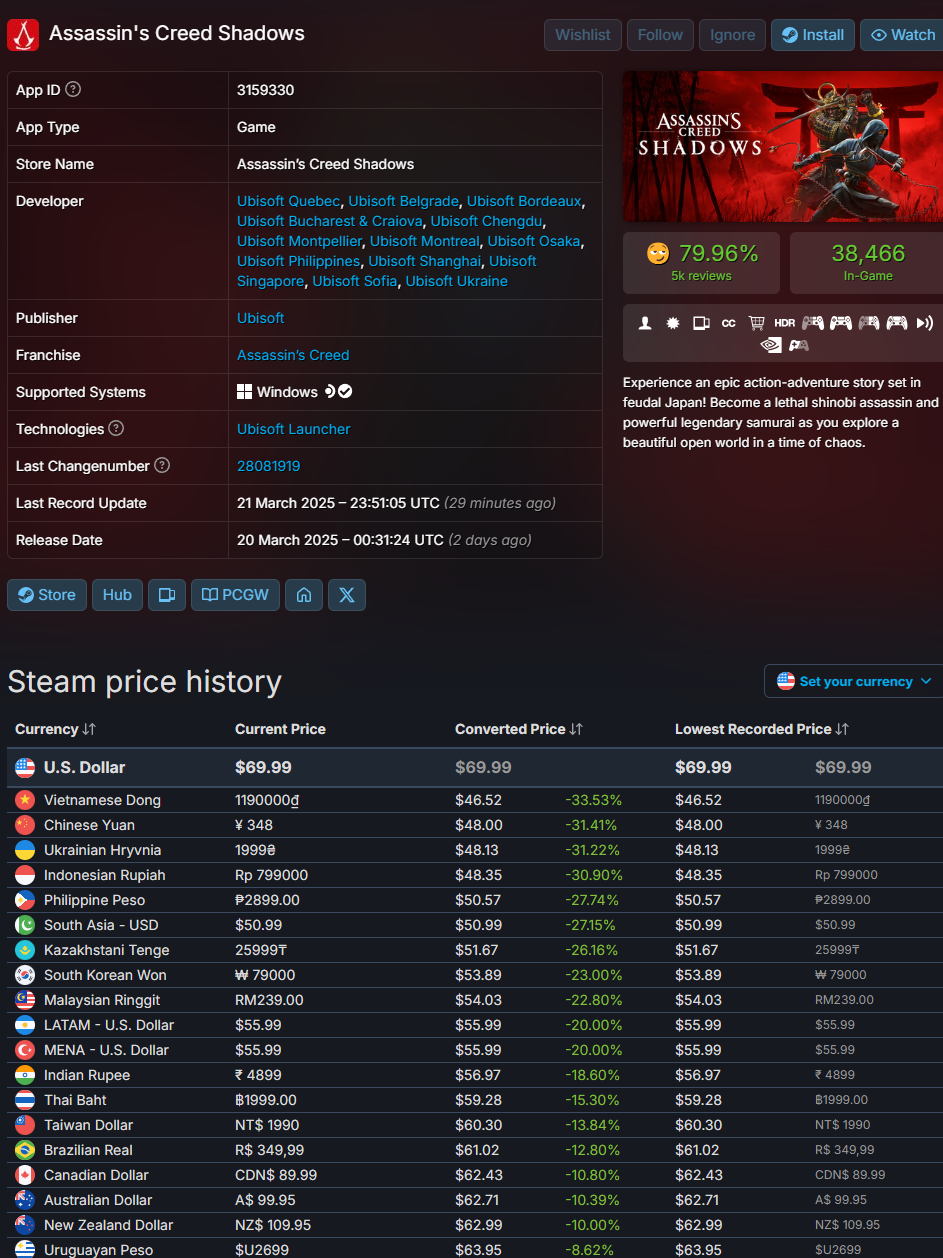
Task: Open the Ubisoft Montreal developer link
Action: tap(425, 241)
